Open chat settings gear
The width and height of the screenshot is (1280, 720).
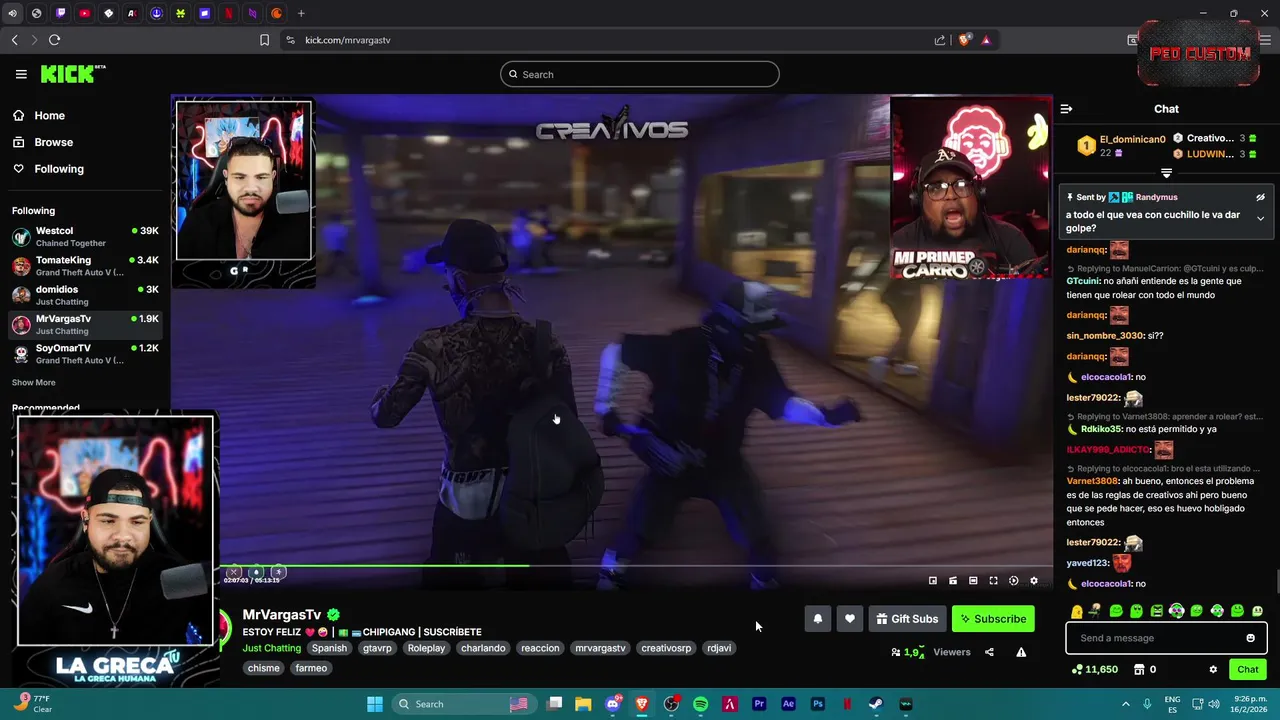pyautogui.click(x=1213, y=669)
